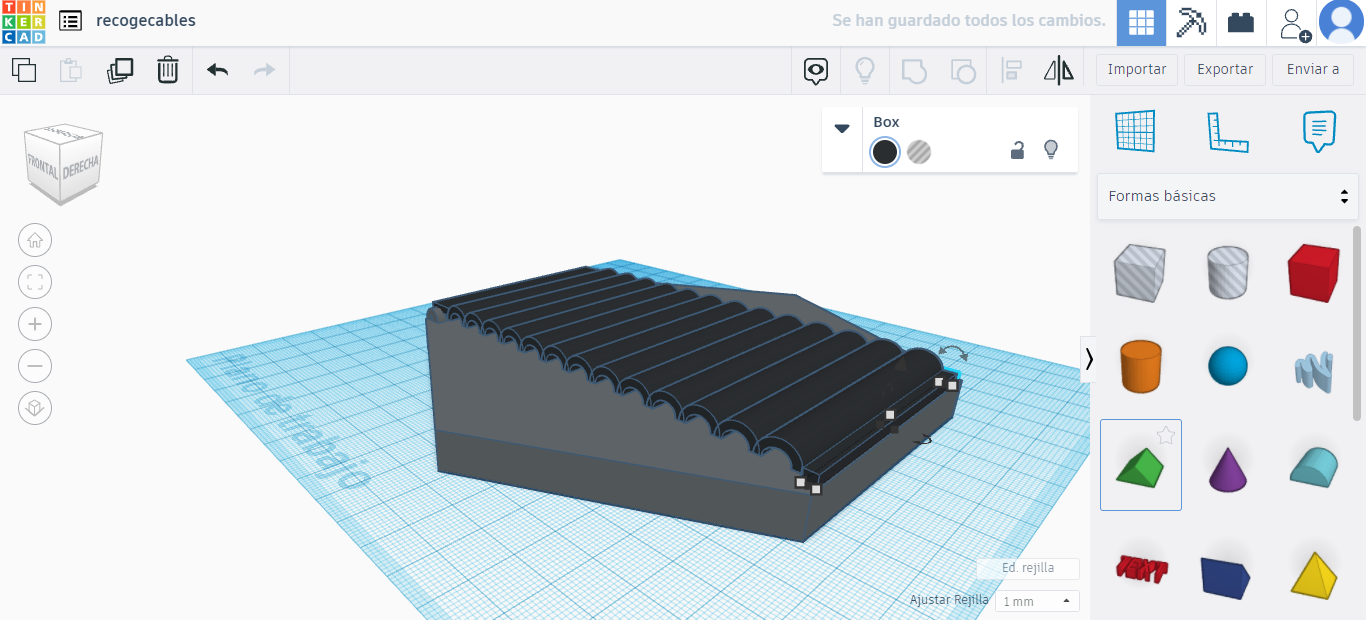Toggle the lock editing icon
Image resolution: width=1366 pixels, height=620 pixels.
tap(1017, 151)
